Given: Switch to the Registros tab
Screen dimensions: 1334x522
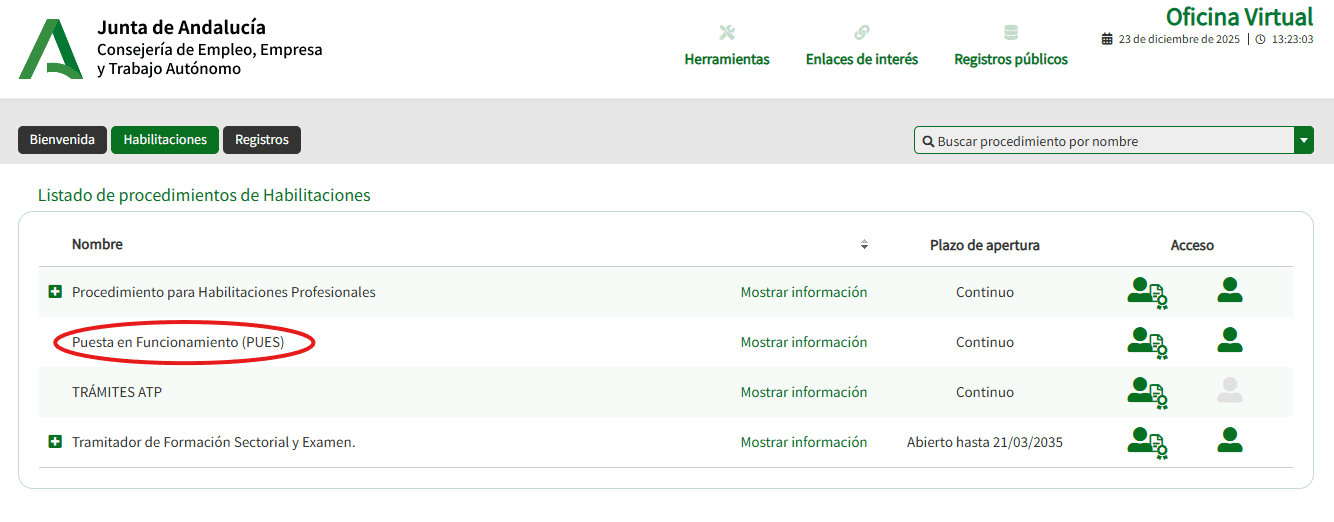Looking at the screenshot, I should [261, 140].
